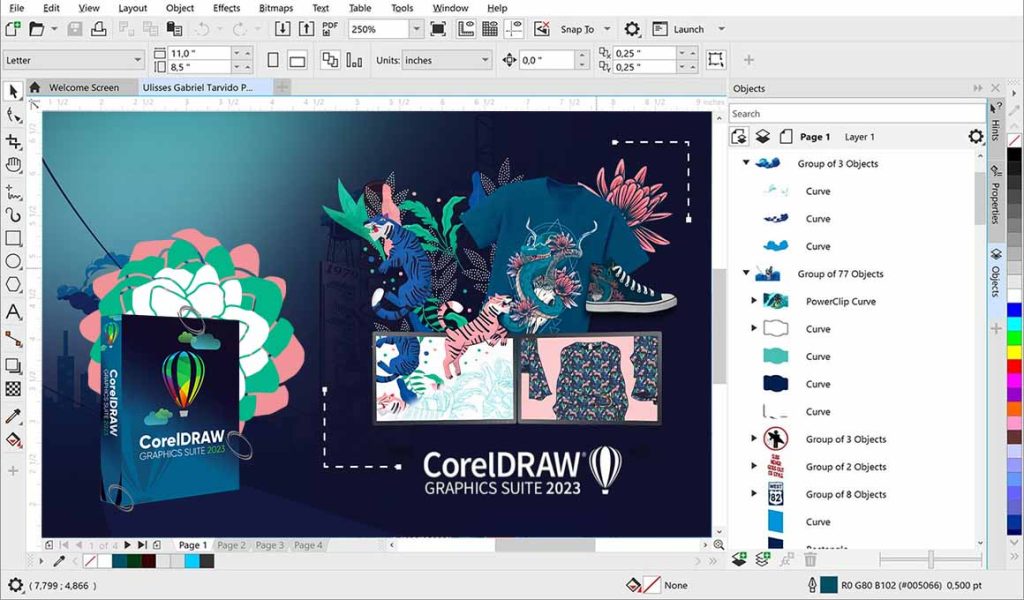Image resolution: width=1024 pixels, height=600 pixels.
Task: Choose the Polygon tool
Action: click(13, 285)
